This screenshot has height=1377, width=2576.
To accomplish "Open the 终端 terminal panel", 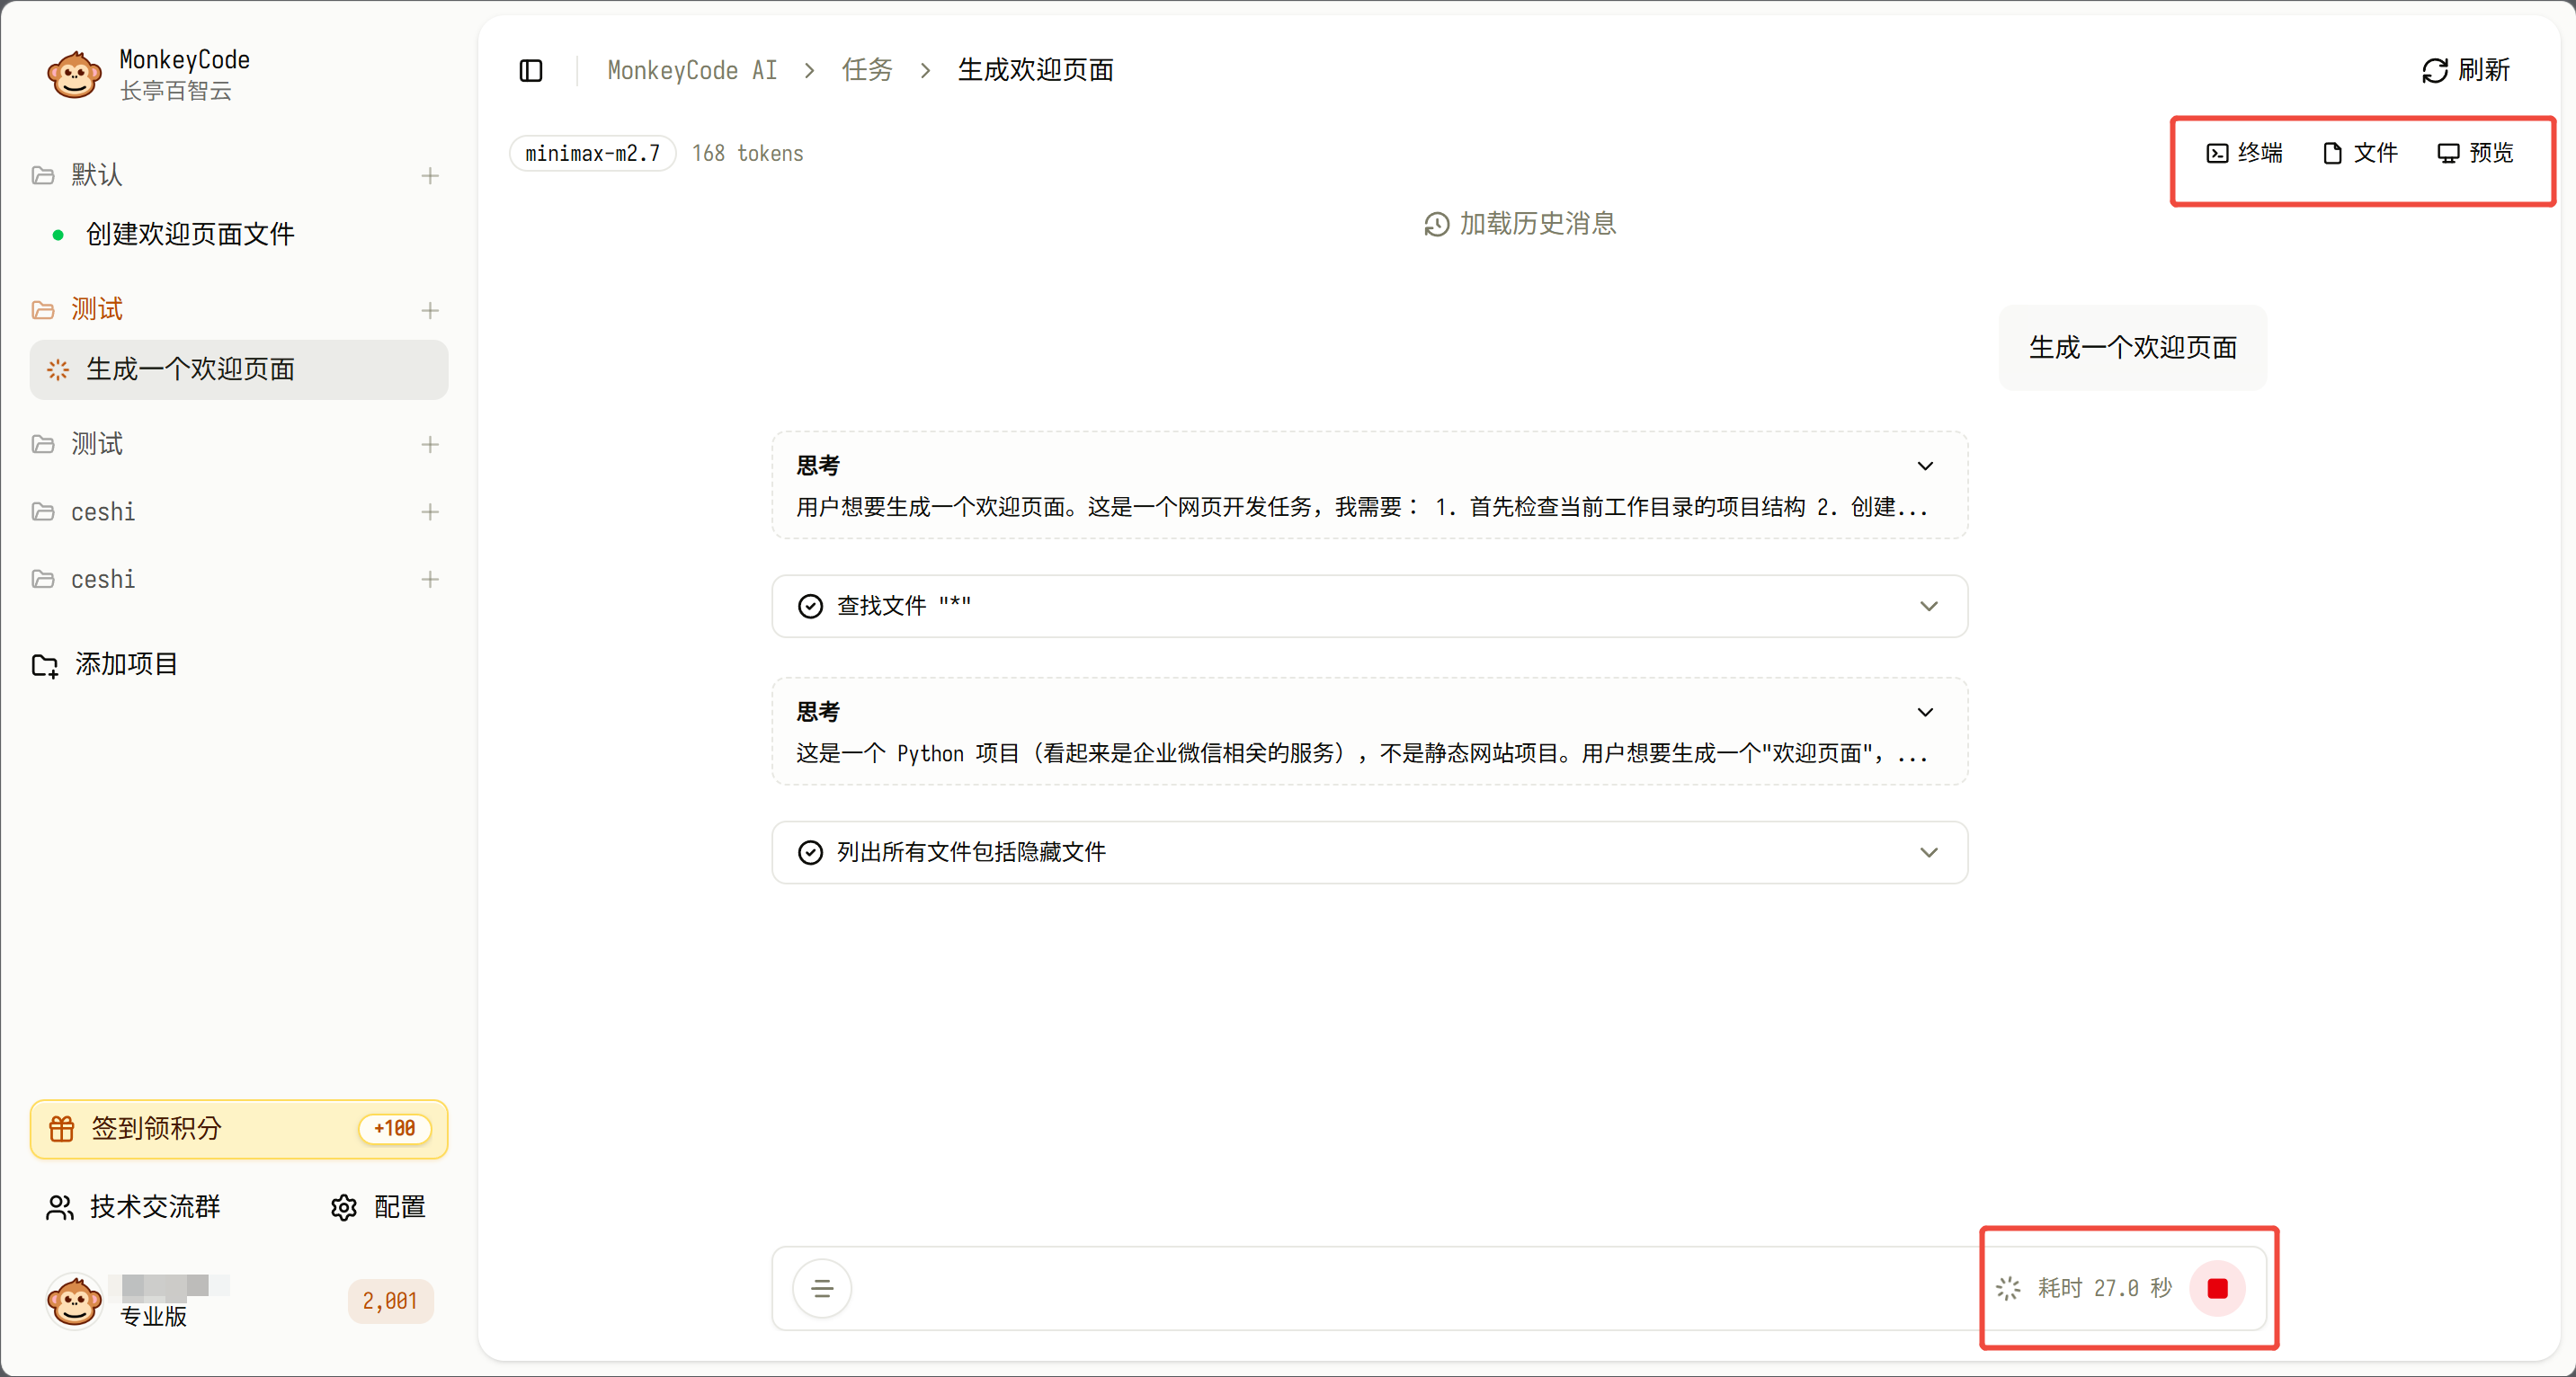I will tap(2245, 153).
